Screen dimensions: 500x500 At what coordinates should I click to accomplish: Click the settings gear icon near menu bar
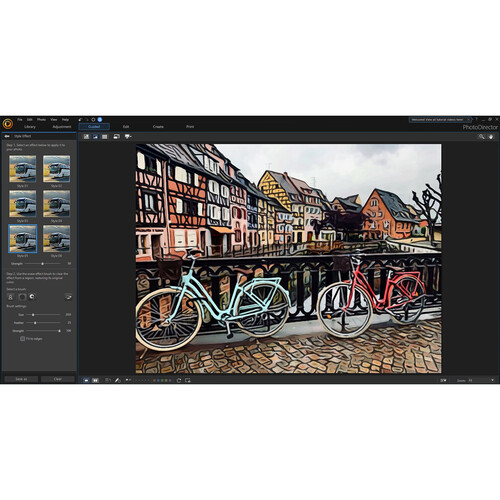[x=93, y=119]
